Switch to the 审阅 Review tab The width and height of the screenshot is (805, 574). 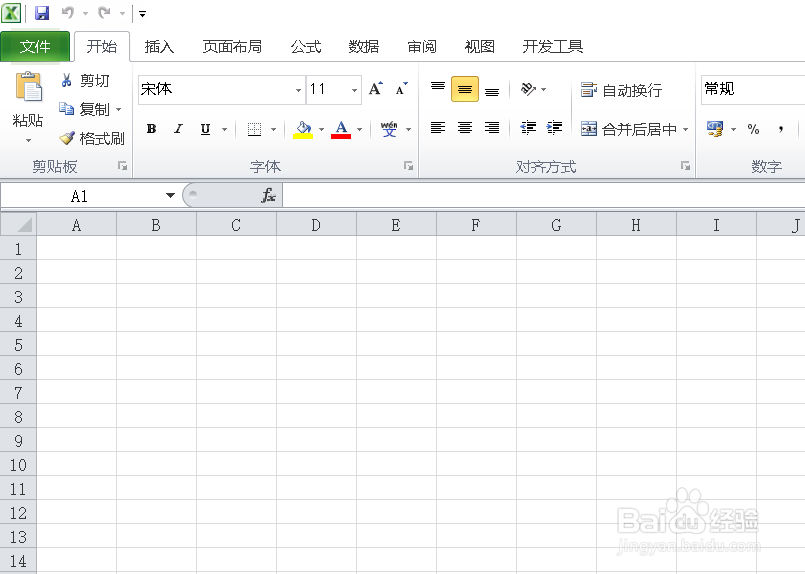[421, 47]
